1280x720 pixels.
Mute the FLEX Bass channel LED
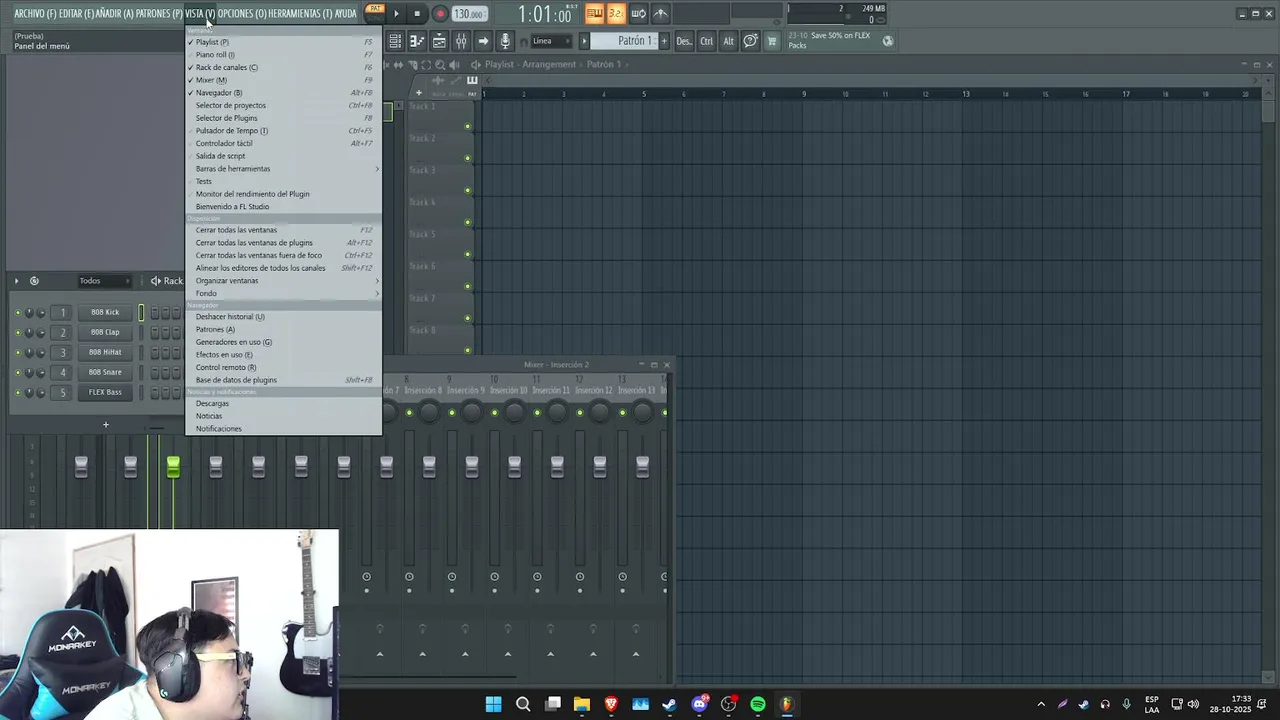point(17,392)
